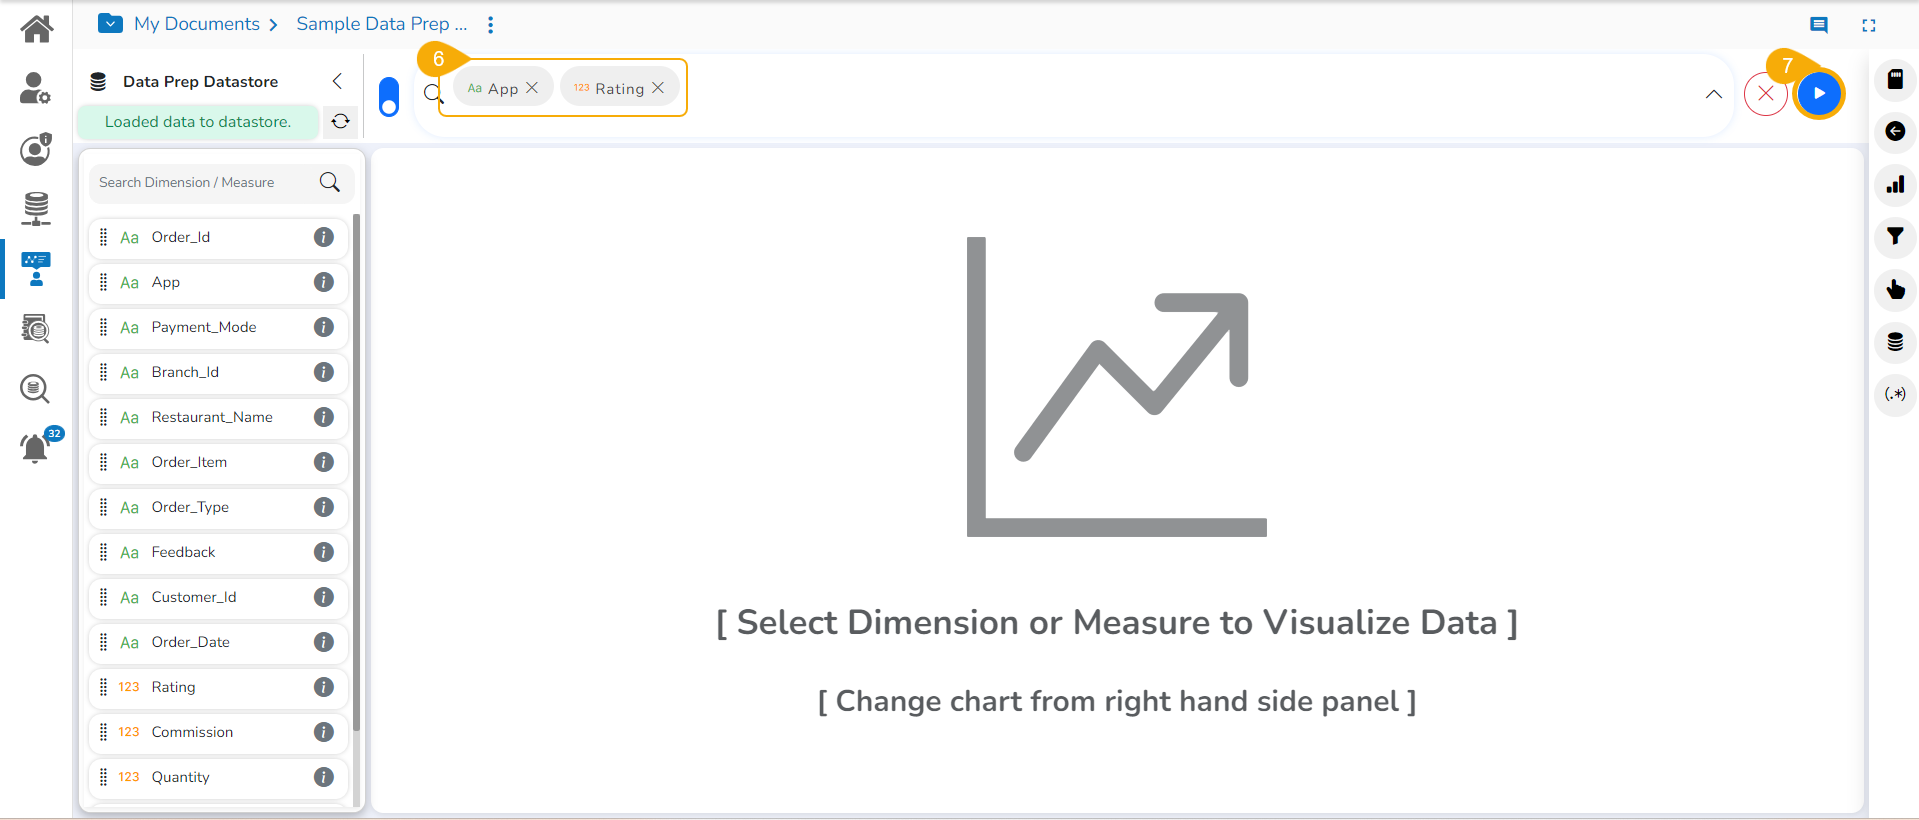Remove the Rating chip from search bar
The width and height of the screenshot is (1919, 820).
658,88
